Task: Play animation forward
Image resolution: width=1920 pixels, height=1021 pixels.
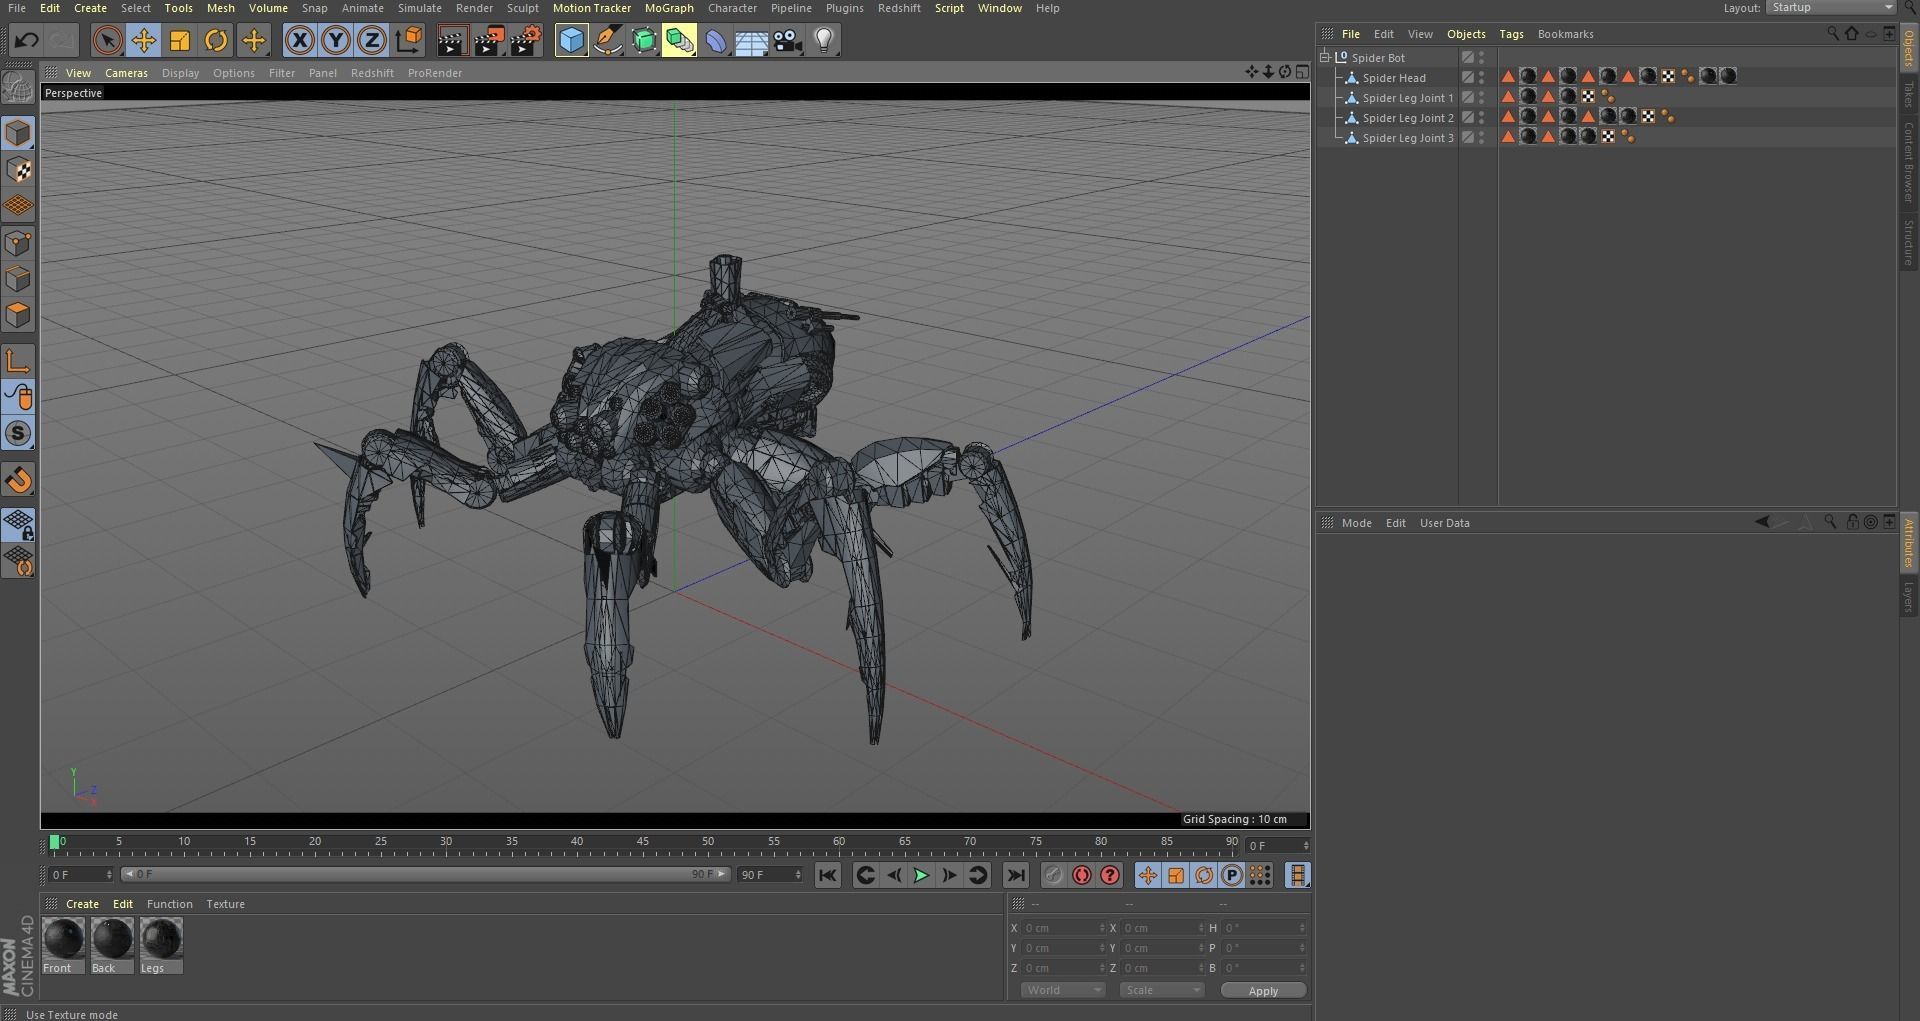Action: pos(921,876)
